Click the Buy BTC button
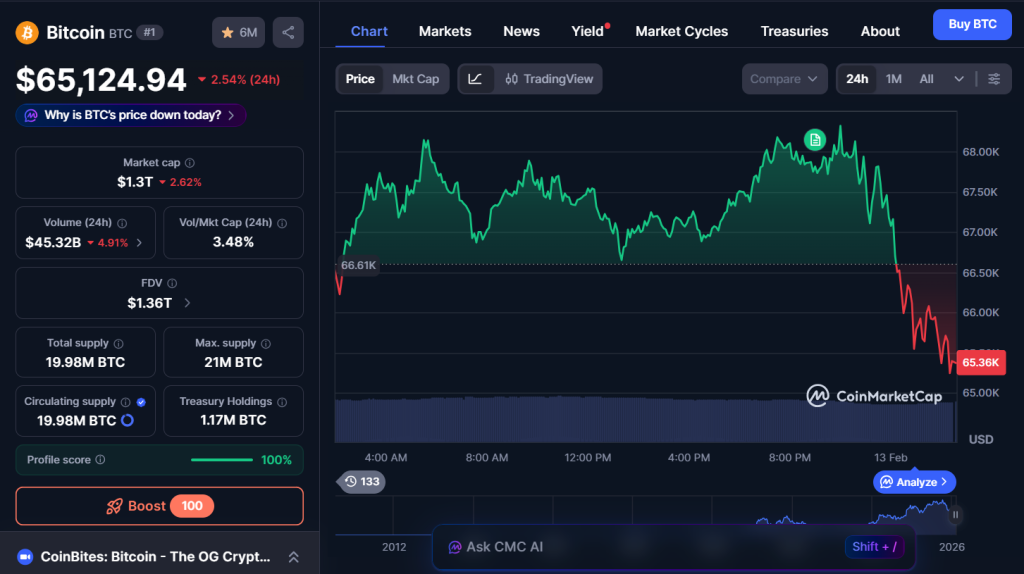 tap(971, 25)
